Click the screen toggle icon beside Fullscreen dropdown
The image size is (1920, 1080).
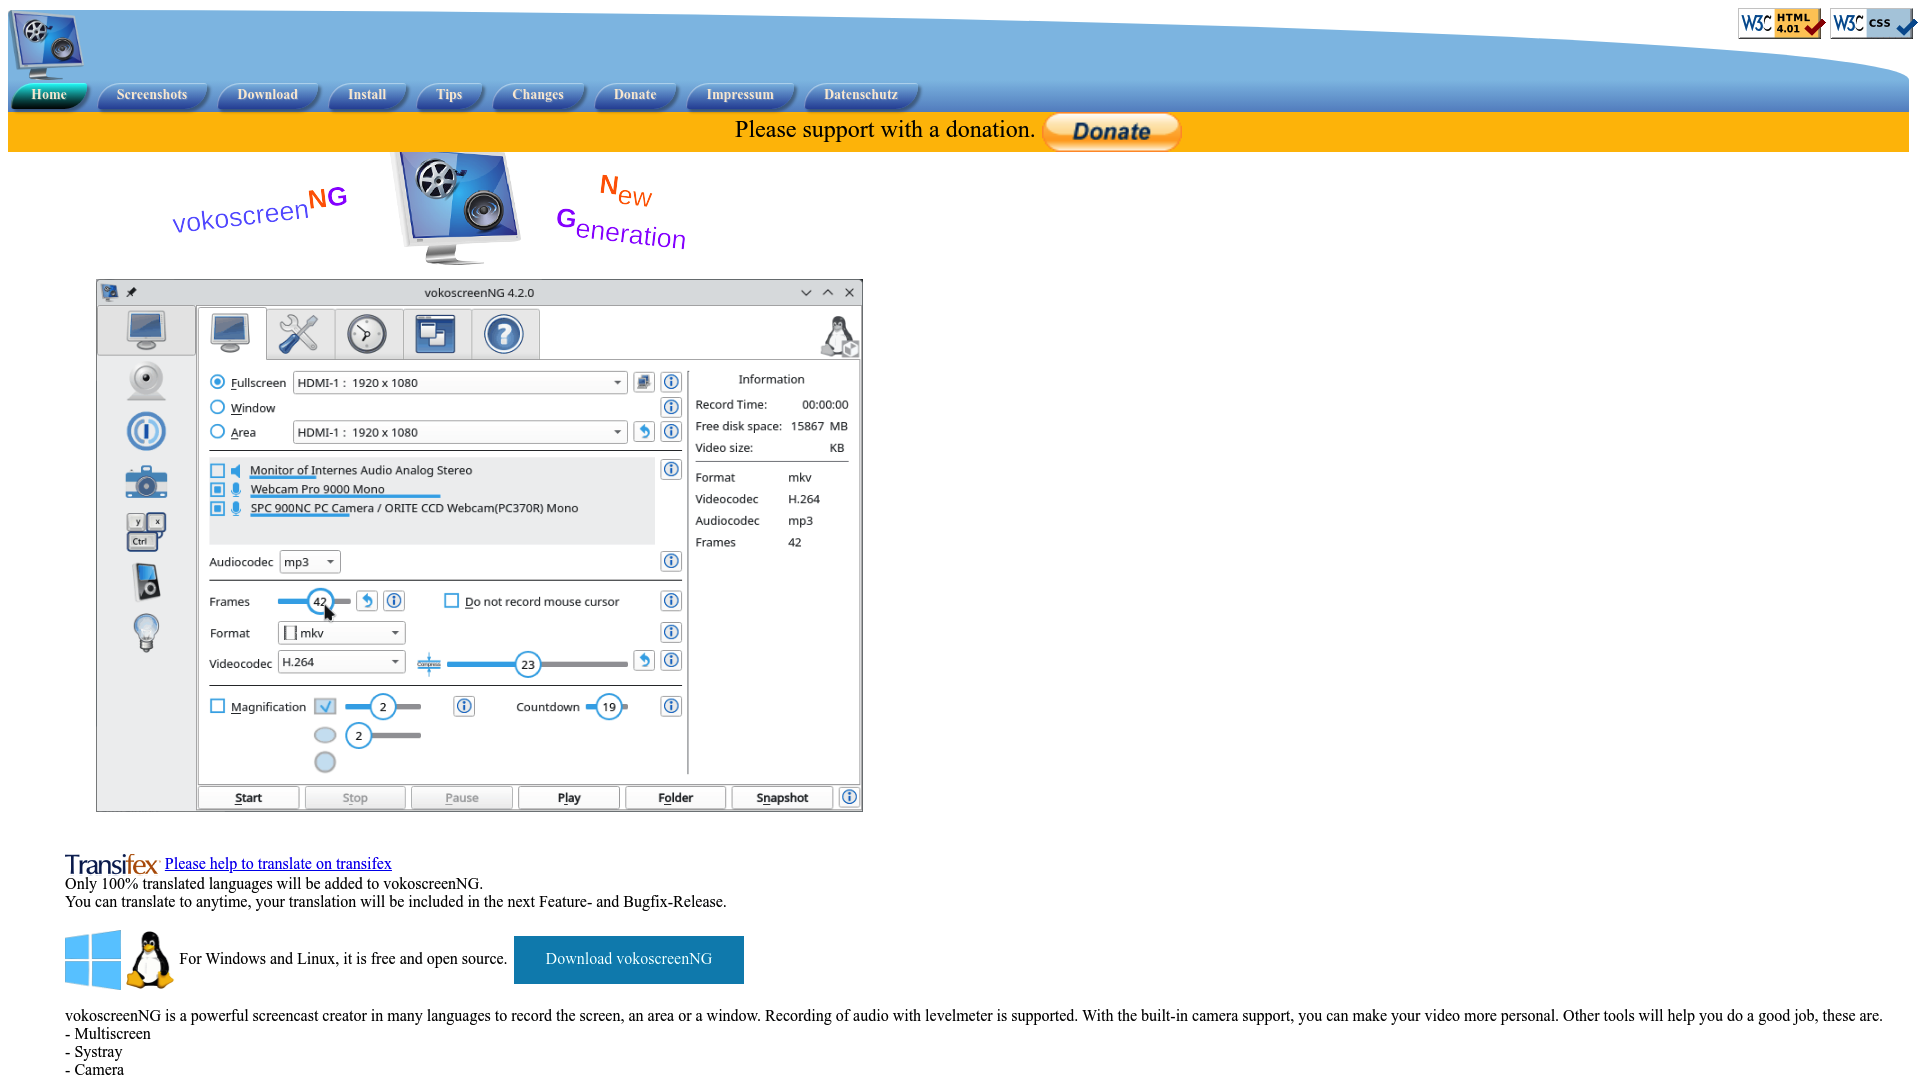tap(644, 382)
